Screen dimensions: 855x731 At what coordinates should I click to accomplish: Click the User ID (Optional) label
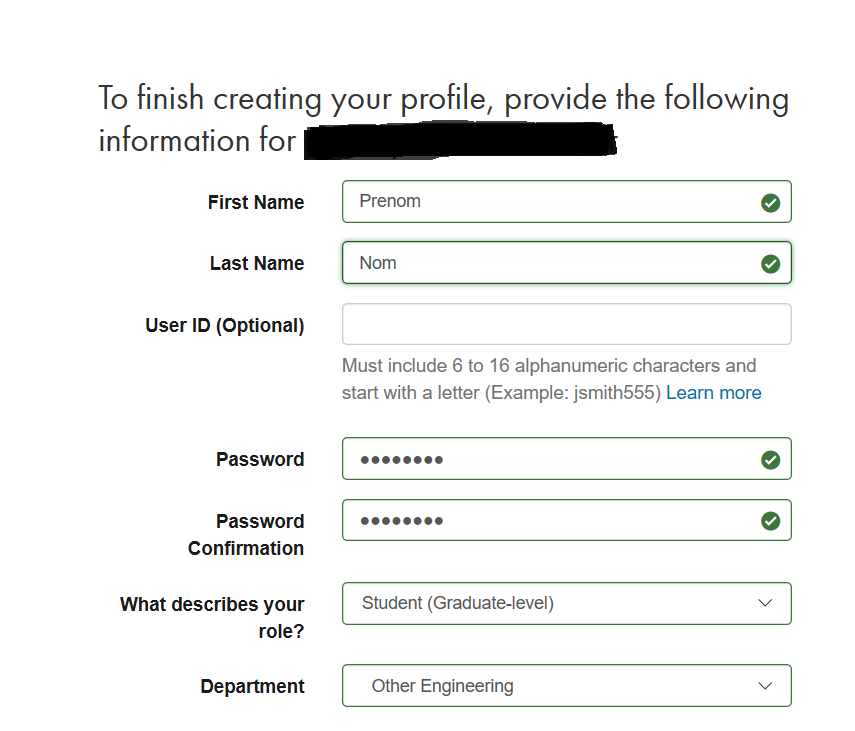[225, 326]
